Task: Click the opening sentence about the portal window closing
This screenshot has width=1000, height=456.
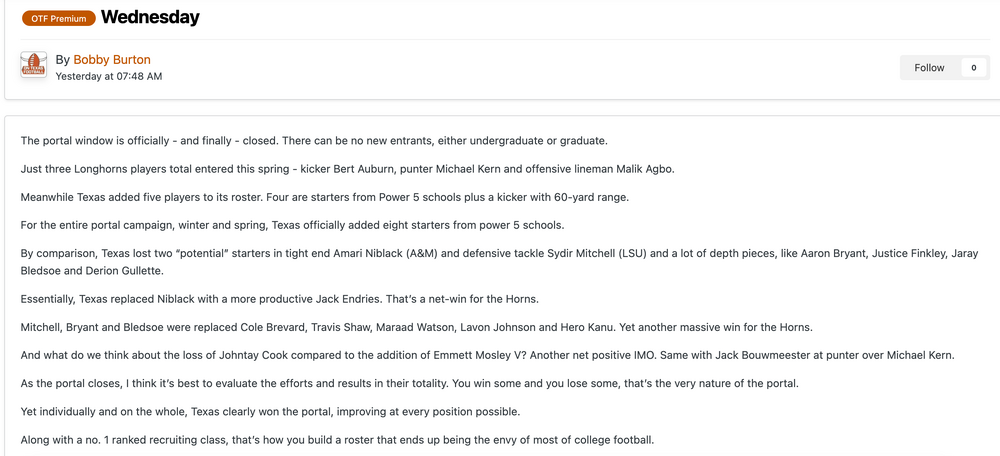Action: 313,141
